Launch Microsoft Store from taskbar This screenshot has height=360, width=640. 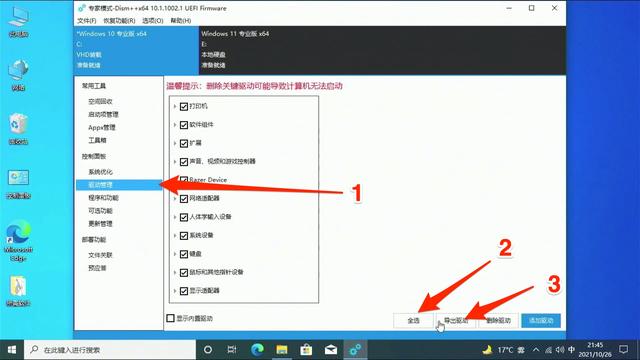click(306, 350)
